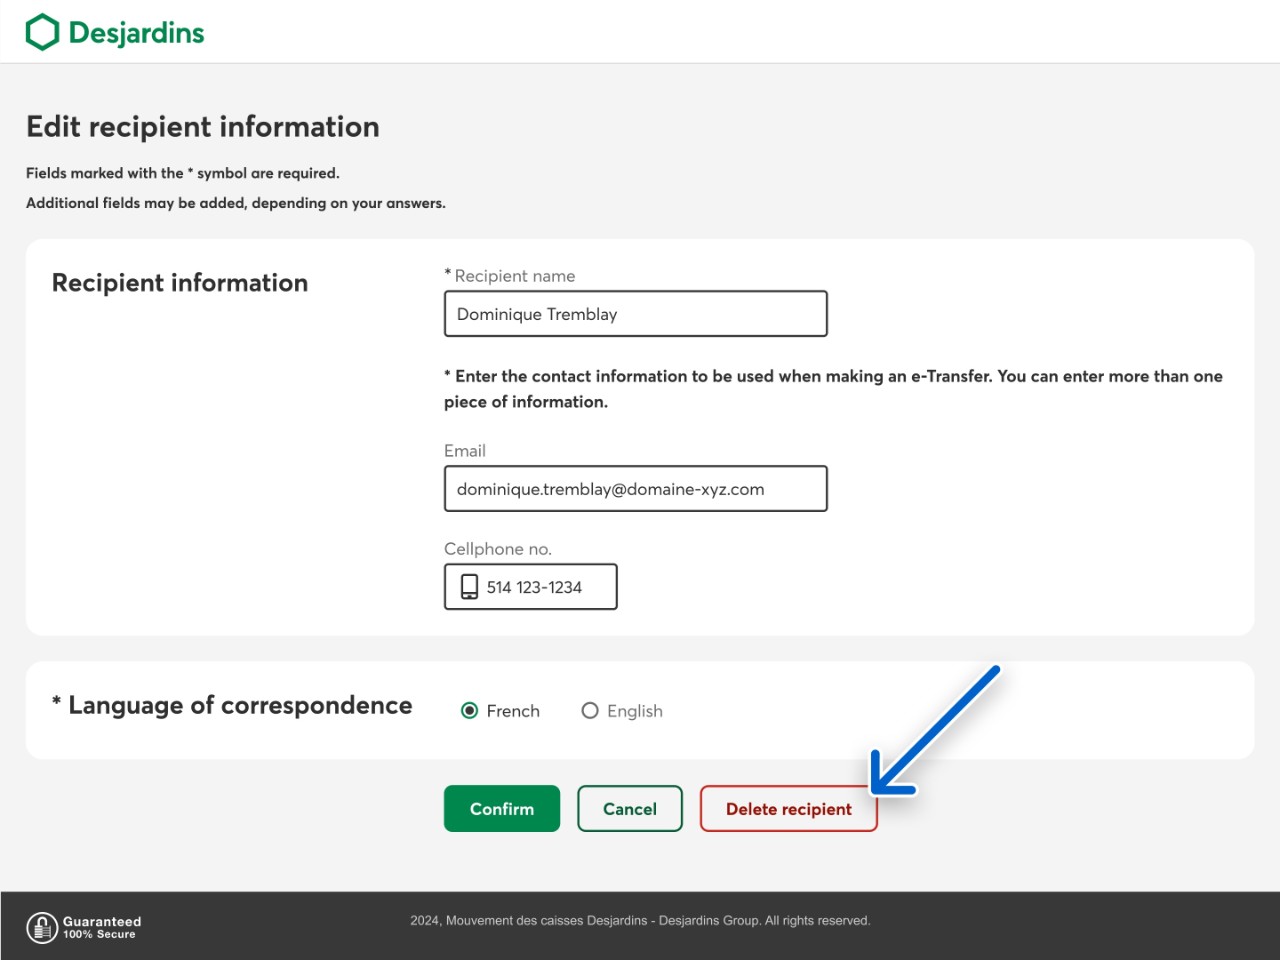Click the Guaranteed 100% Secure text
Screen dimensions: 1280x960
tap(102, 927)
